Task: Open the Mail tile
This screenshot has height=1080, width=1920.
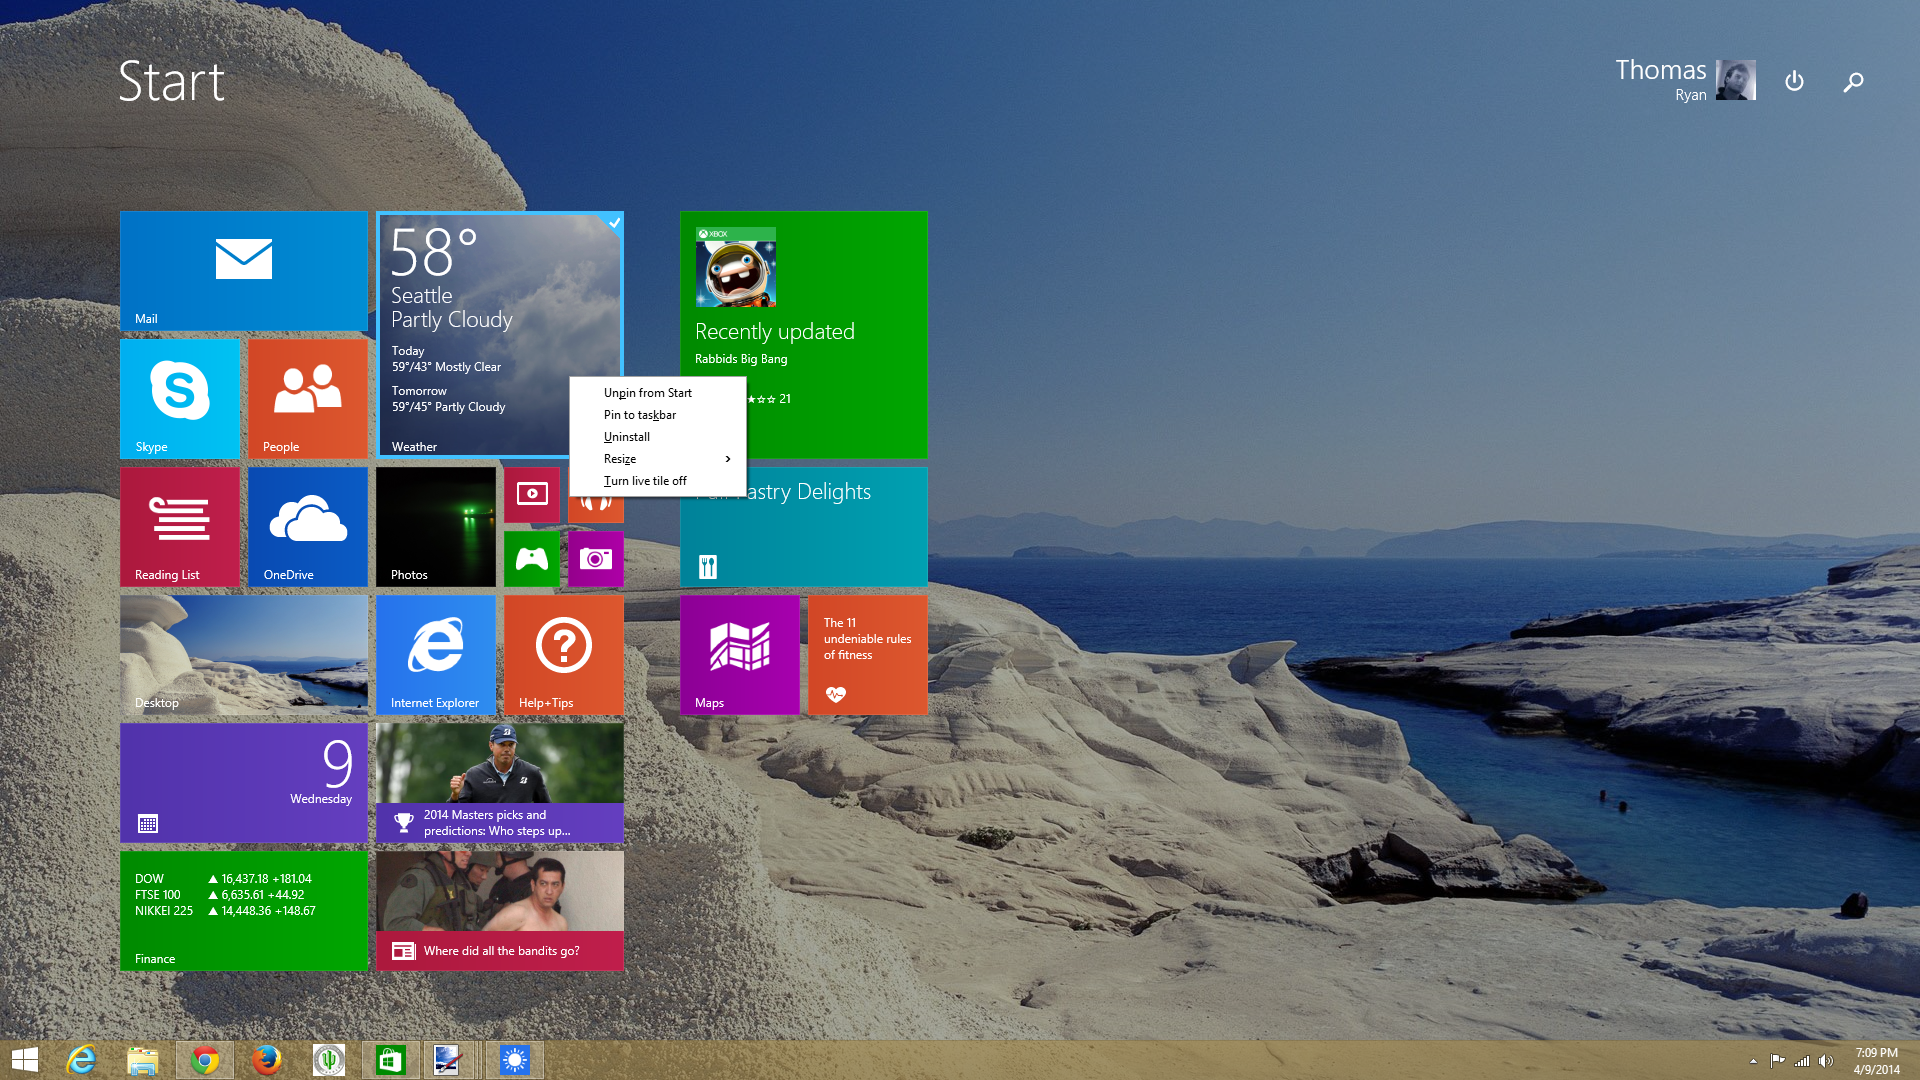Action: 243,270
